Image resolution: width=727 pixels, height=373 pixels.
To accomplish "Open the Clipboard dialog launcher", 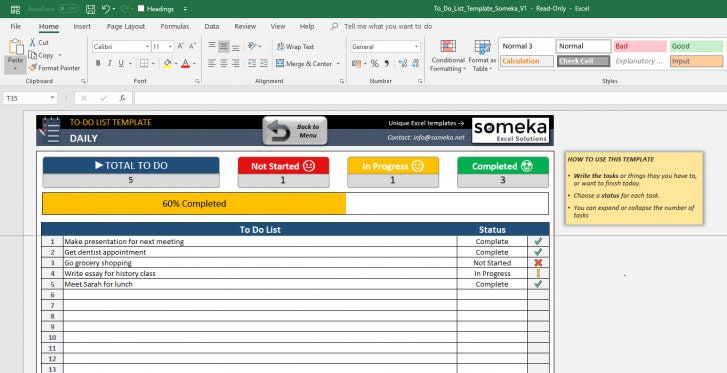I will coord(83,81).
